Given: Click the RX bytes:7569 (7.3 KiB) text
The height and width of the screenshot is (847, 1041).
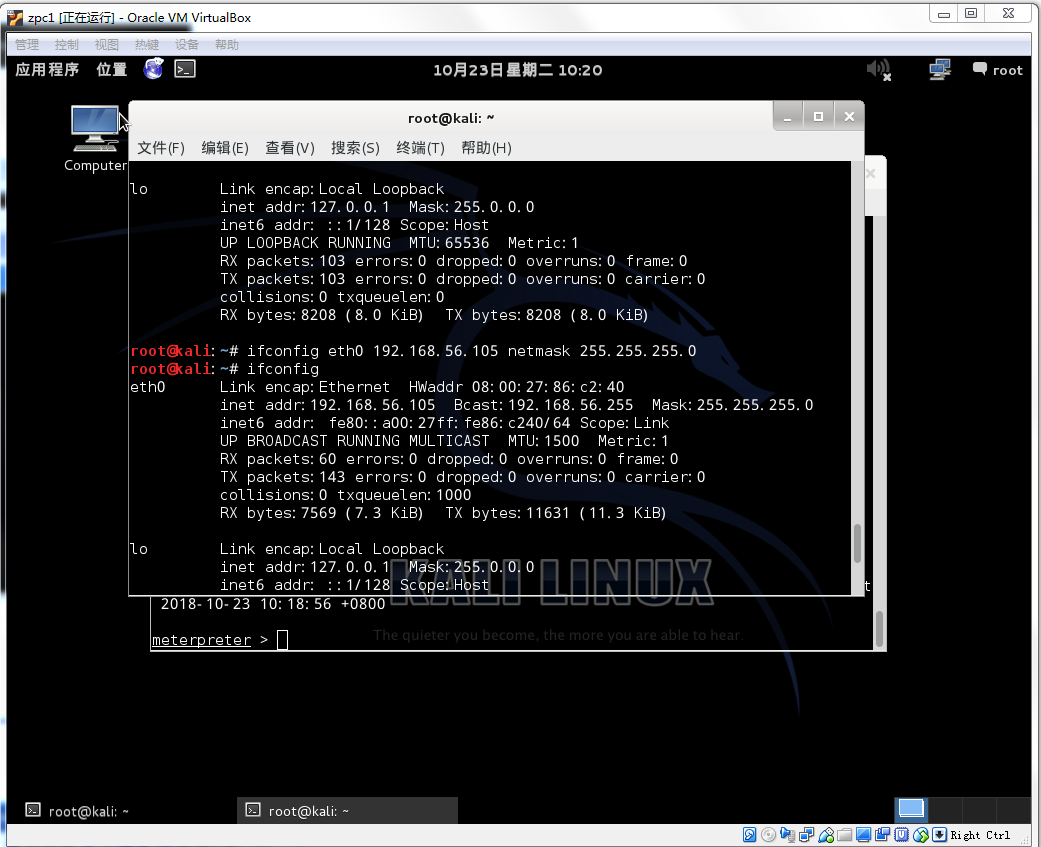Looking at the screenshot, I should coord(321,512).
